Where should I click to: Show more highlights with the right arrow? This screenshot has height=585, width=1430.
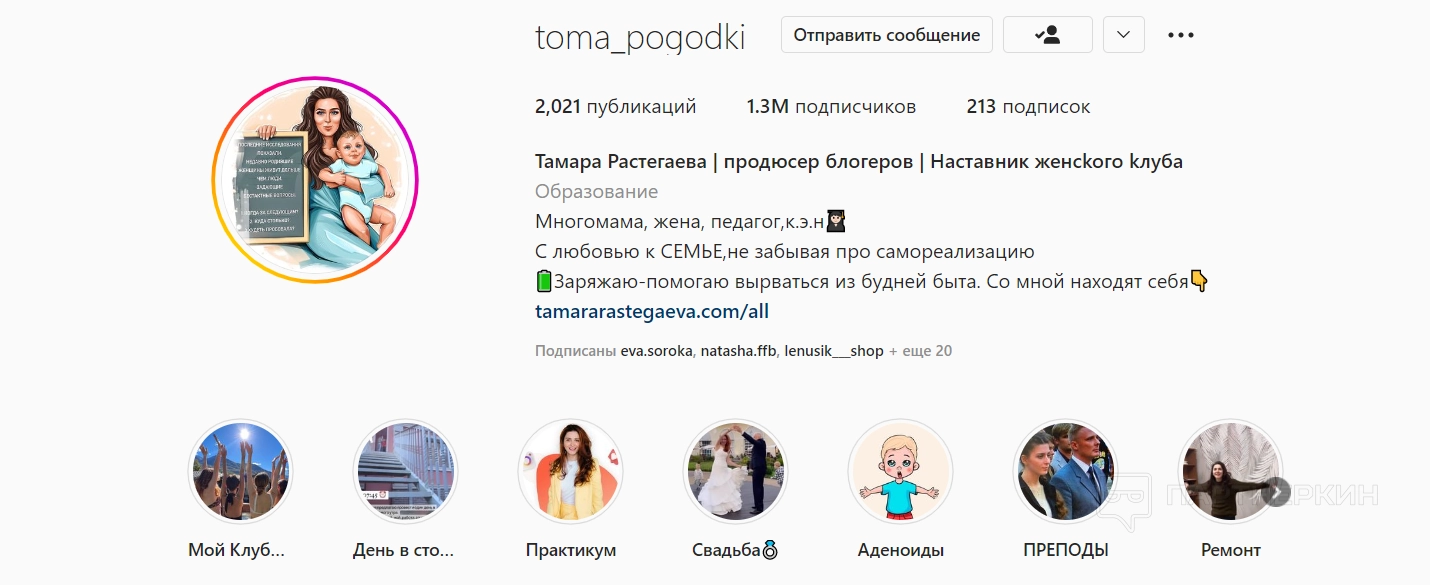1276,492
